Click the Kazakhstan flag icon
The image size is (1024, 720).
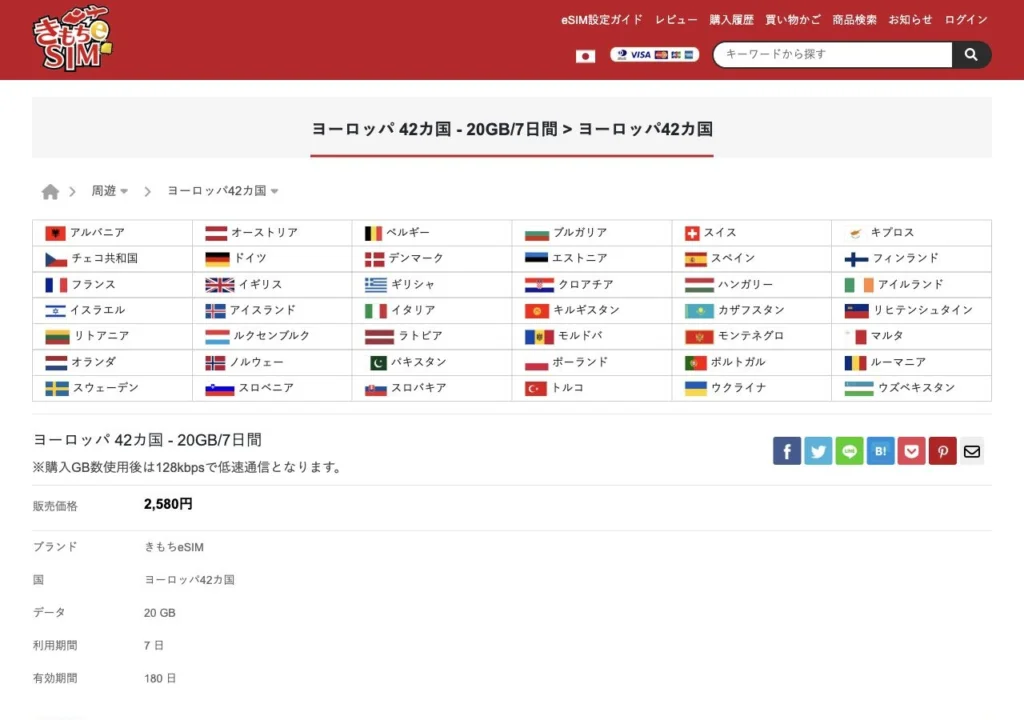(x=699, y=311)
